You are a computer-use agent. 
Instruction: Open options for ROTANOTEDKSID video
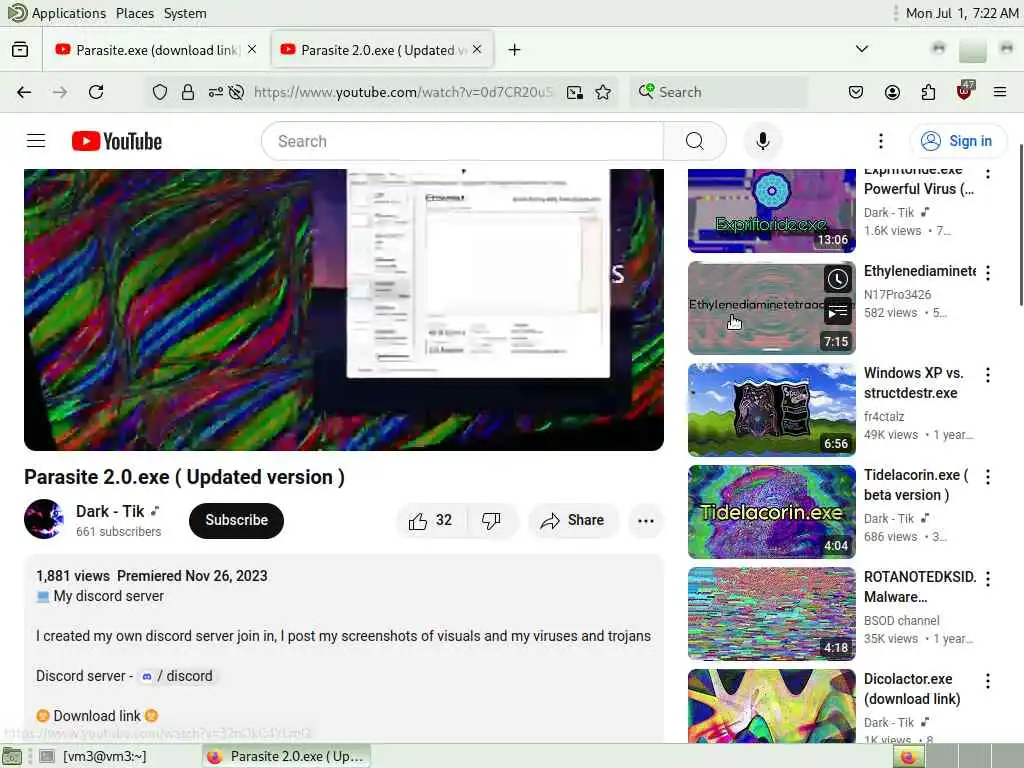coord(987,579)
